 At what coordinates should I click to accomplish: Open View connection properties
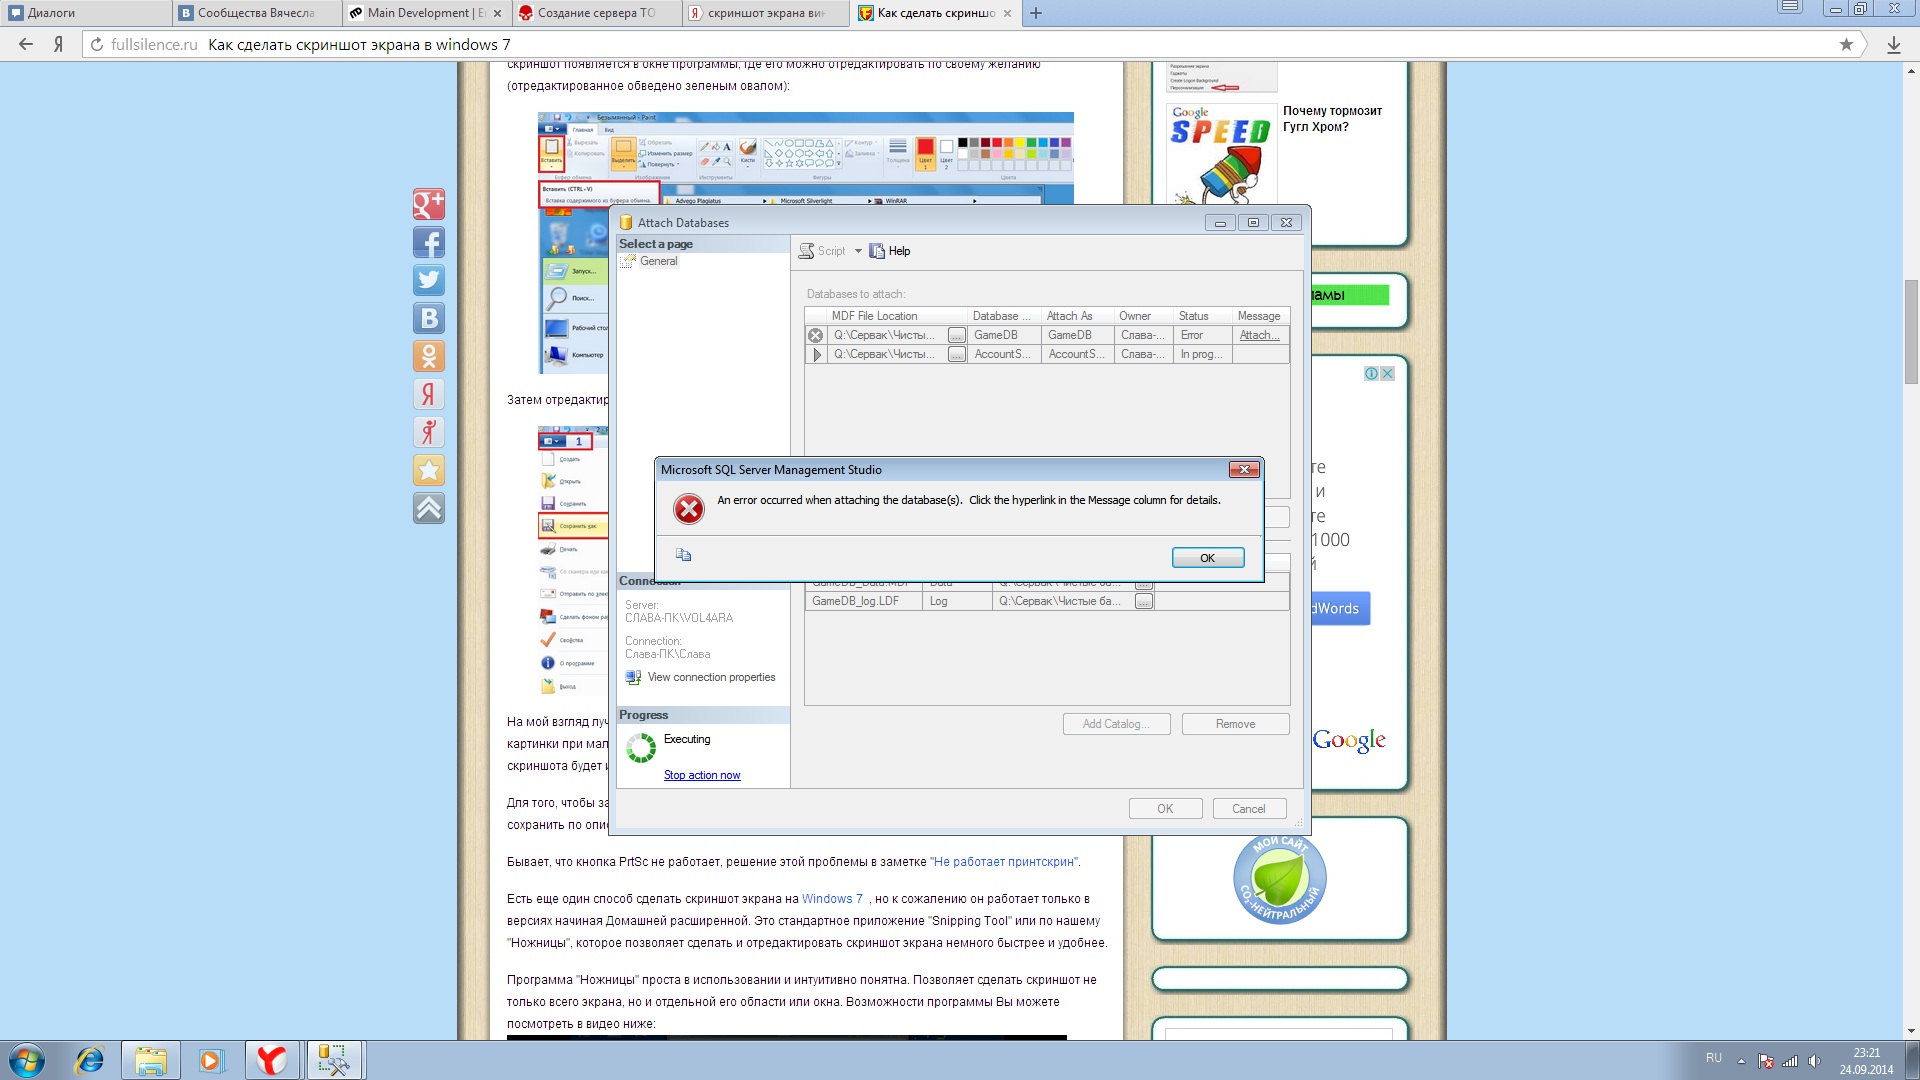pos(711,677)
